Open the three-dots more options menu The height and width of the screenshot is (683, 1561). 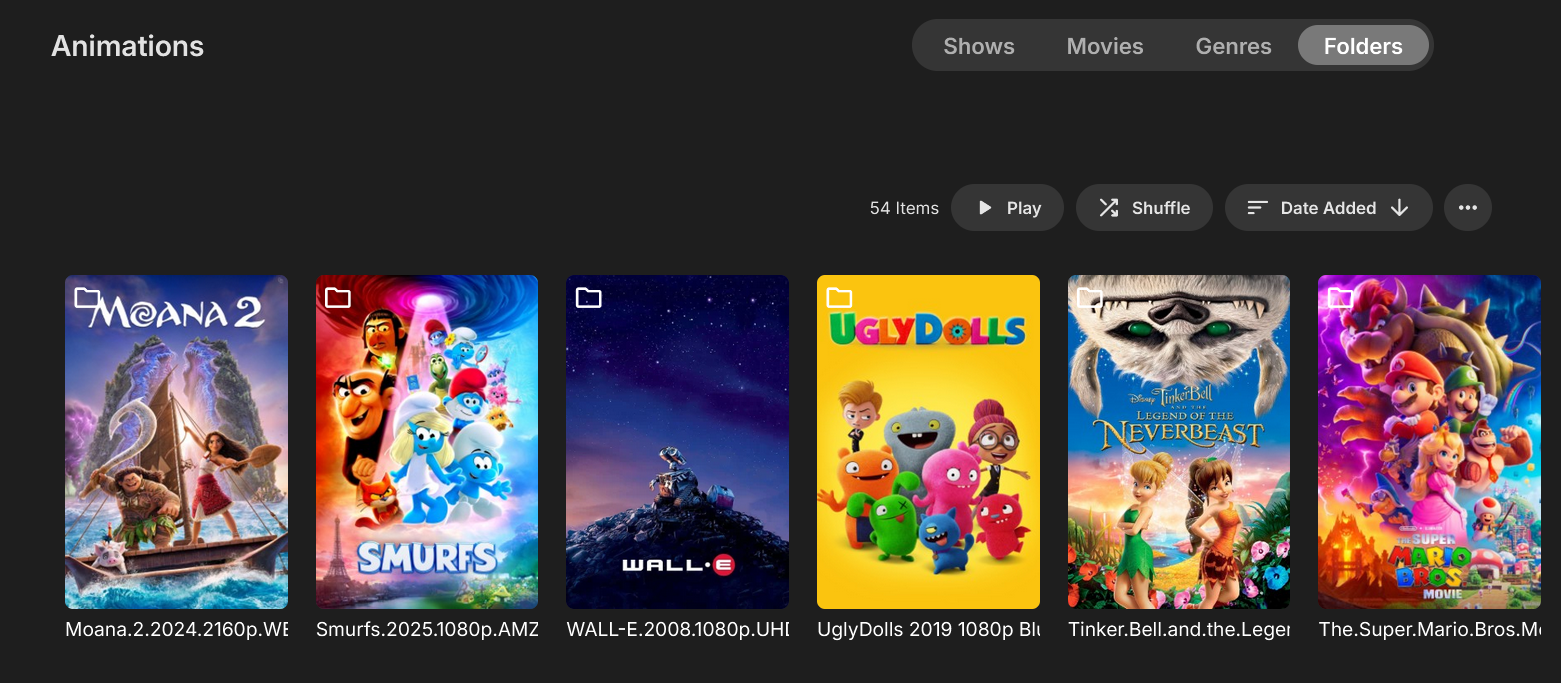(1467, 208)
